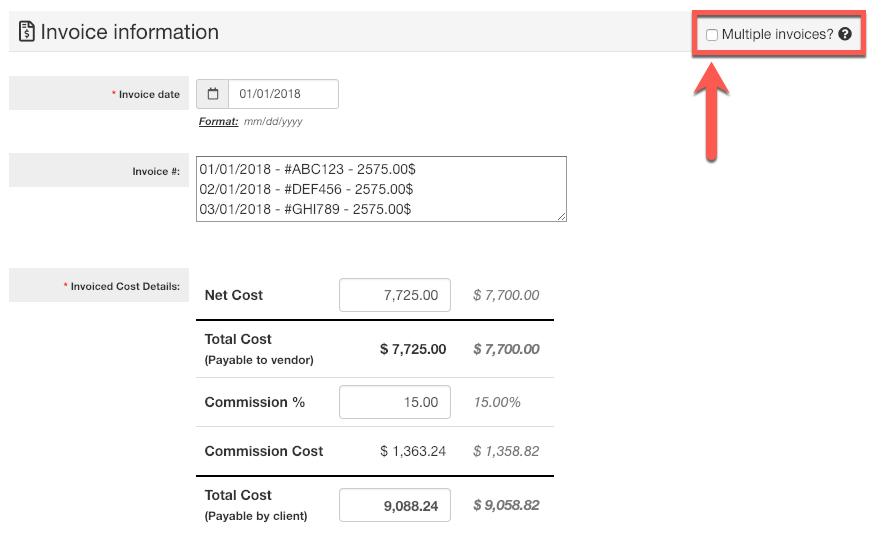Screen dimensions: 870x537
Task: Click inside the Invoice # text area
Action: click(x=381, y=188)
